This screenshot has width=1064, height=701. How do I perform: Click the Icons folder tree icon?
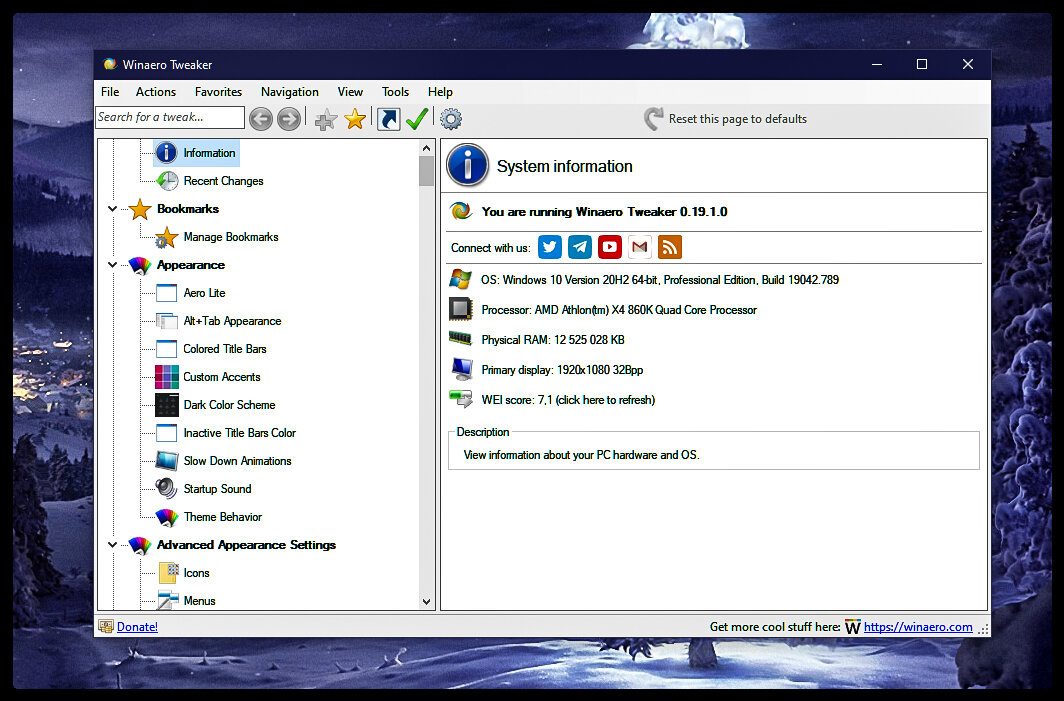pos(168,573)
